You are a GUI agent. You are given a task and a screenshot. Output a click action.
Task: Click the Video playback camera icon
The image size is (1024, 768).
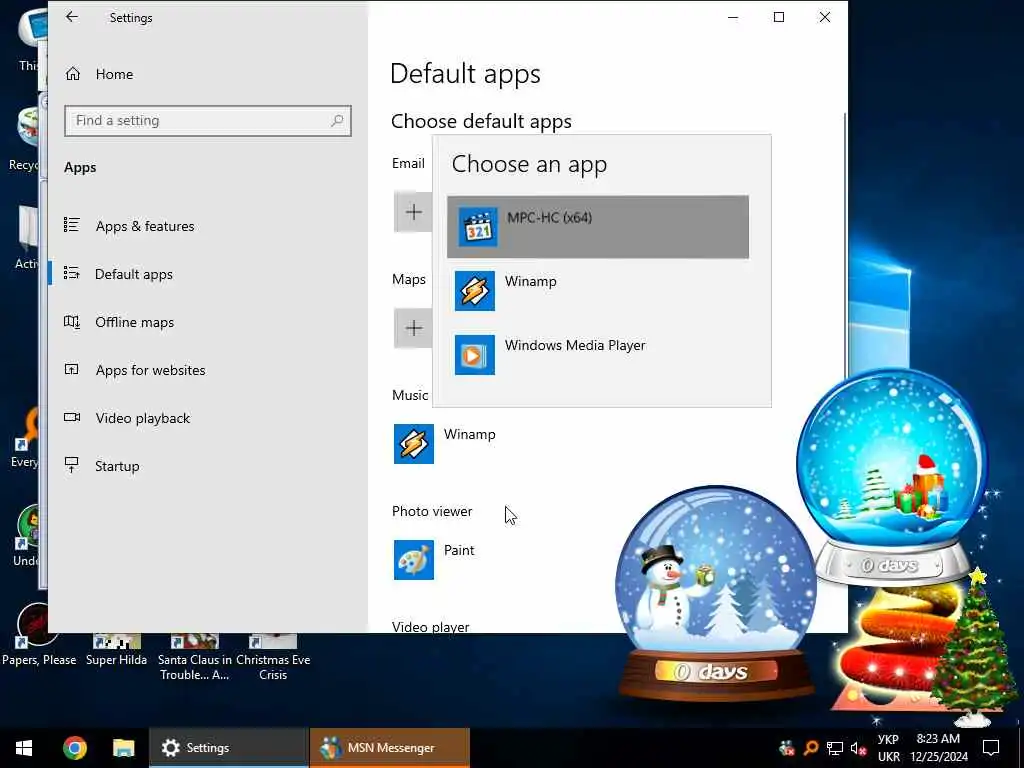[72, 417]
